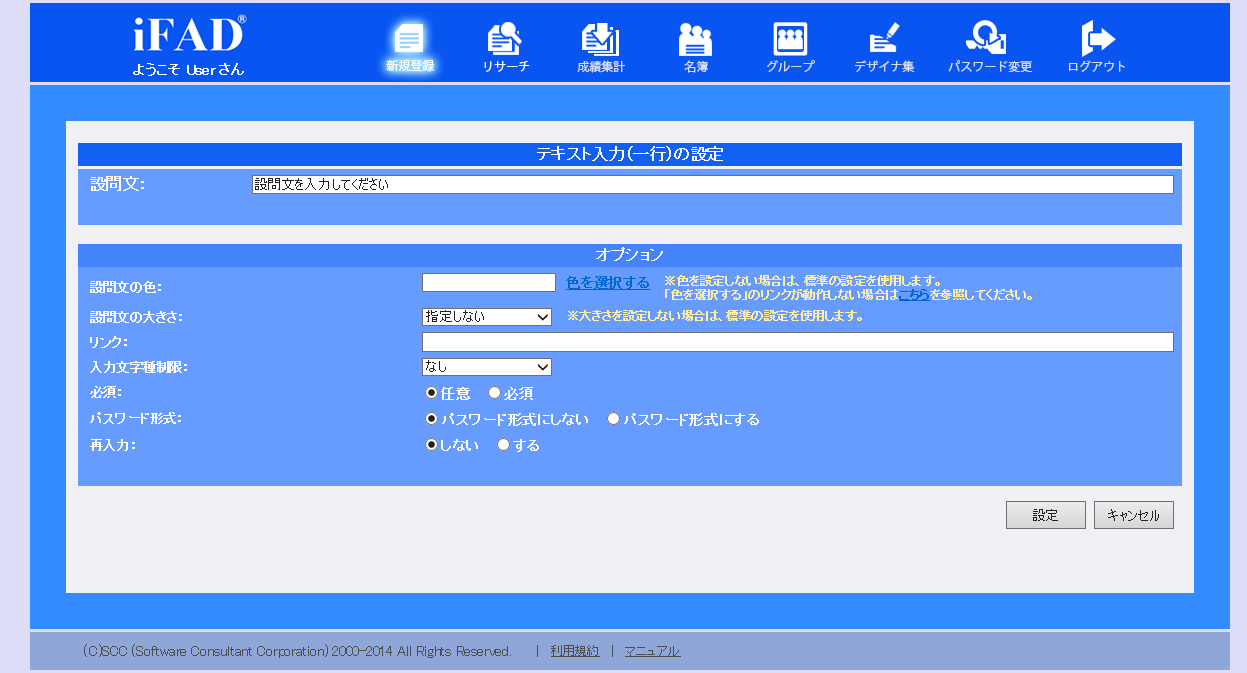Select する for 再入力

504,445
